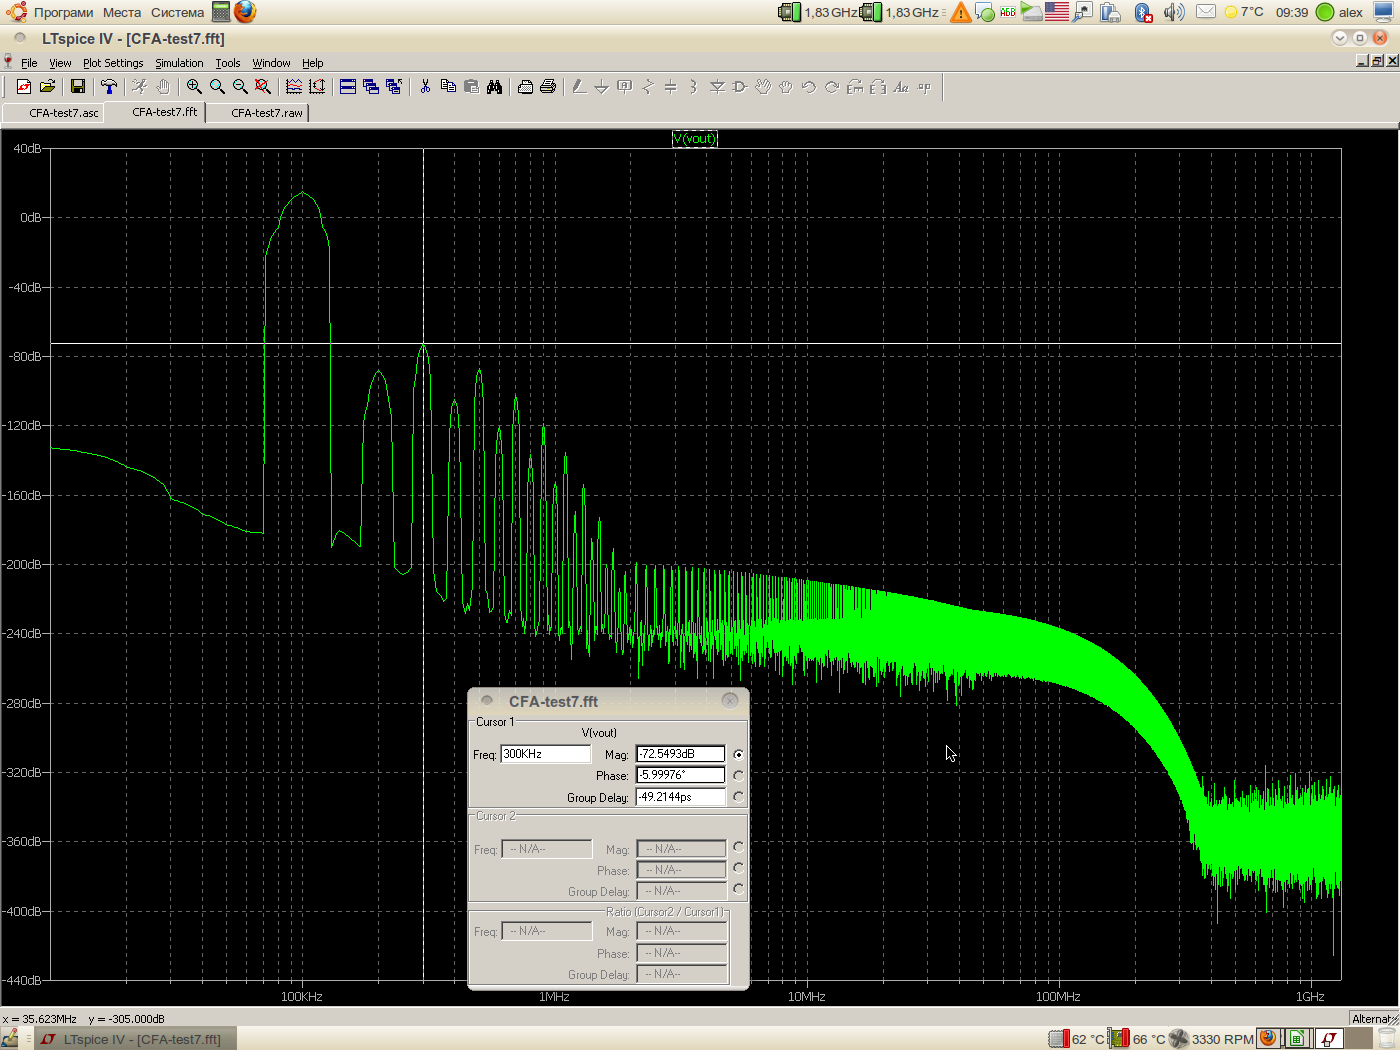The width and height of the screenshot is (1400, 1050).
Task: Click the Run simulation running-man icon
Action: [140, 87]
